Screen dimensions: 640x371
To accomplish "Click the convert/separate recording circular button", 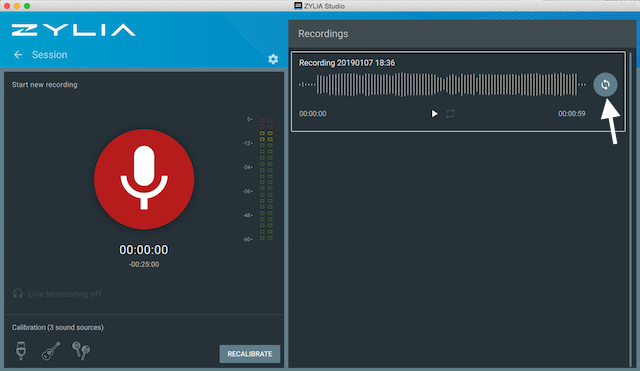I will click(x=605, y=84).
